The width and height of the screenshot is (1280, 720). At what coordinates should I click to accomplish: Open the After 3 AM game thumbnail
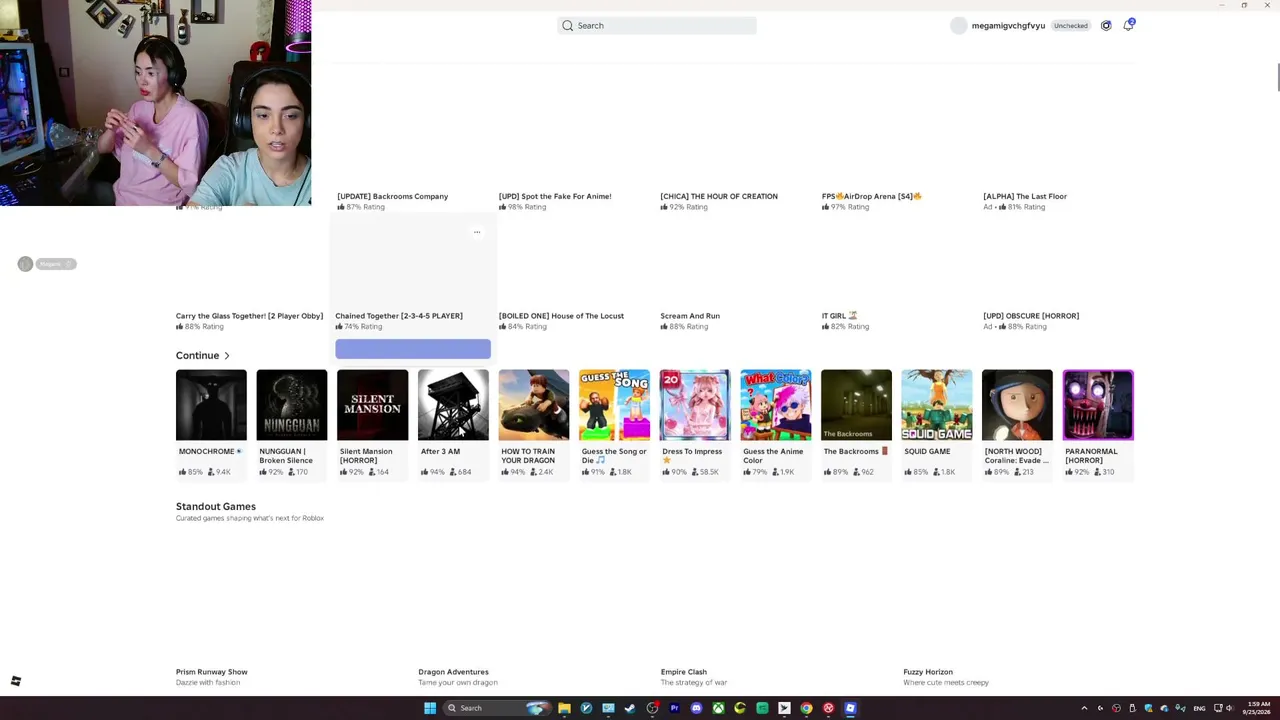(x=453, y=405)
